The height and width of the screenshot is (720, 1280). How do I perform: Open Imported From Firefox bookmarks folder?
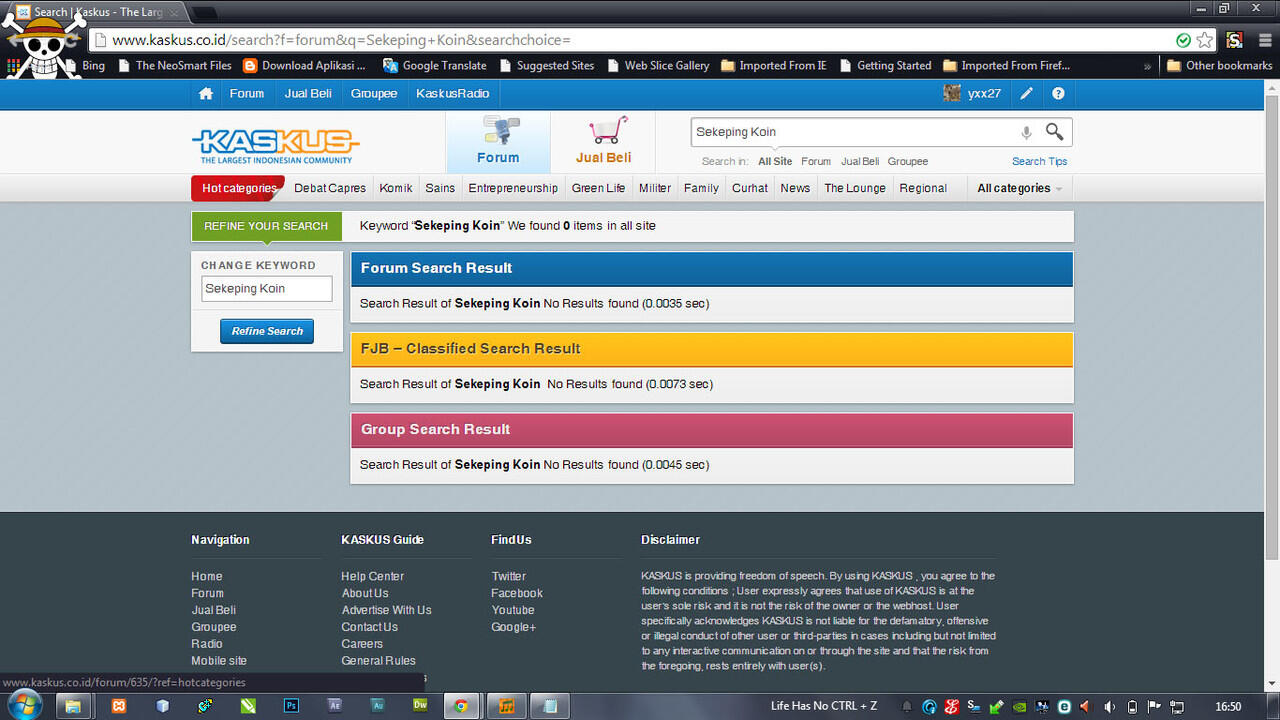[x=1006, y=66]
